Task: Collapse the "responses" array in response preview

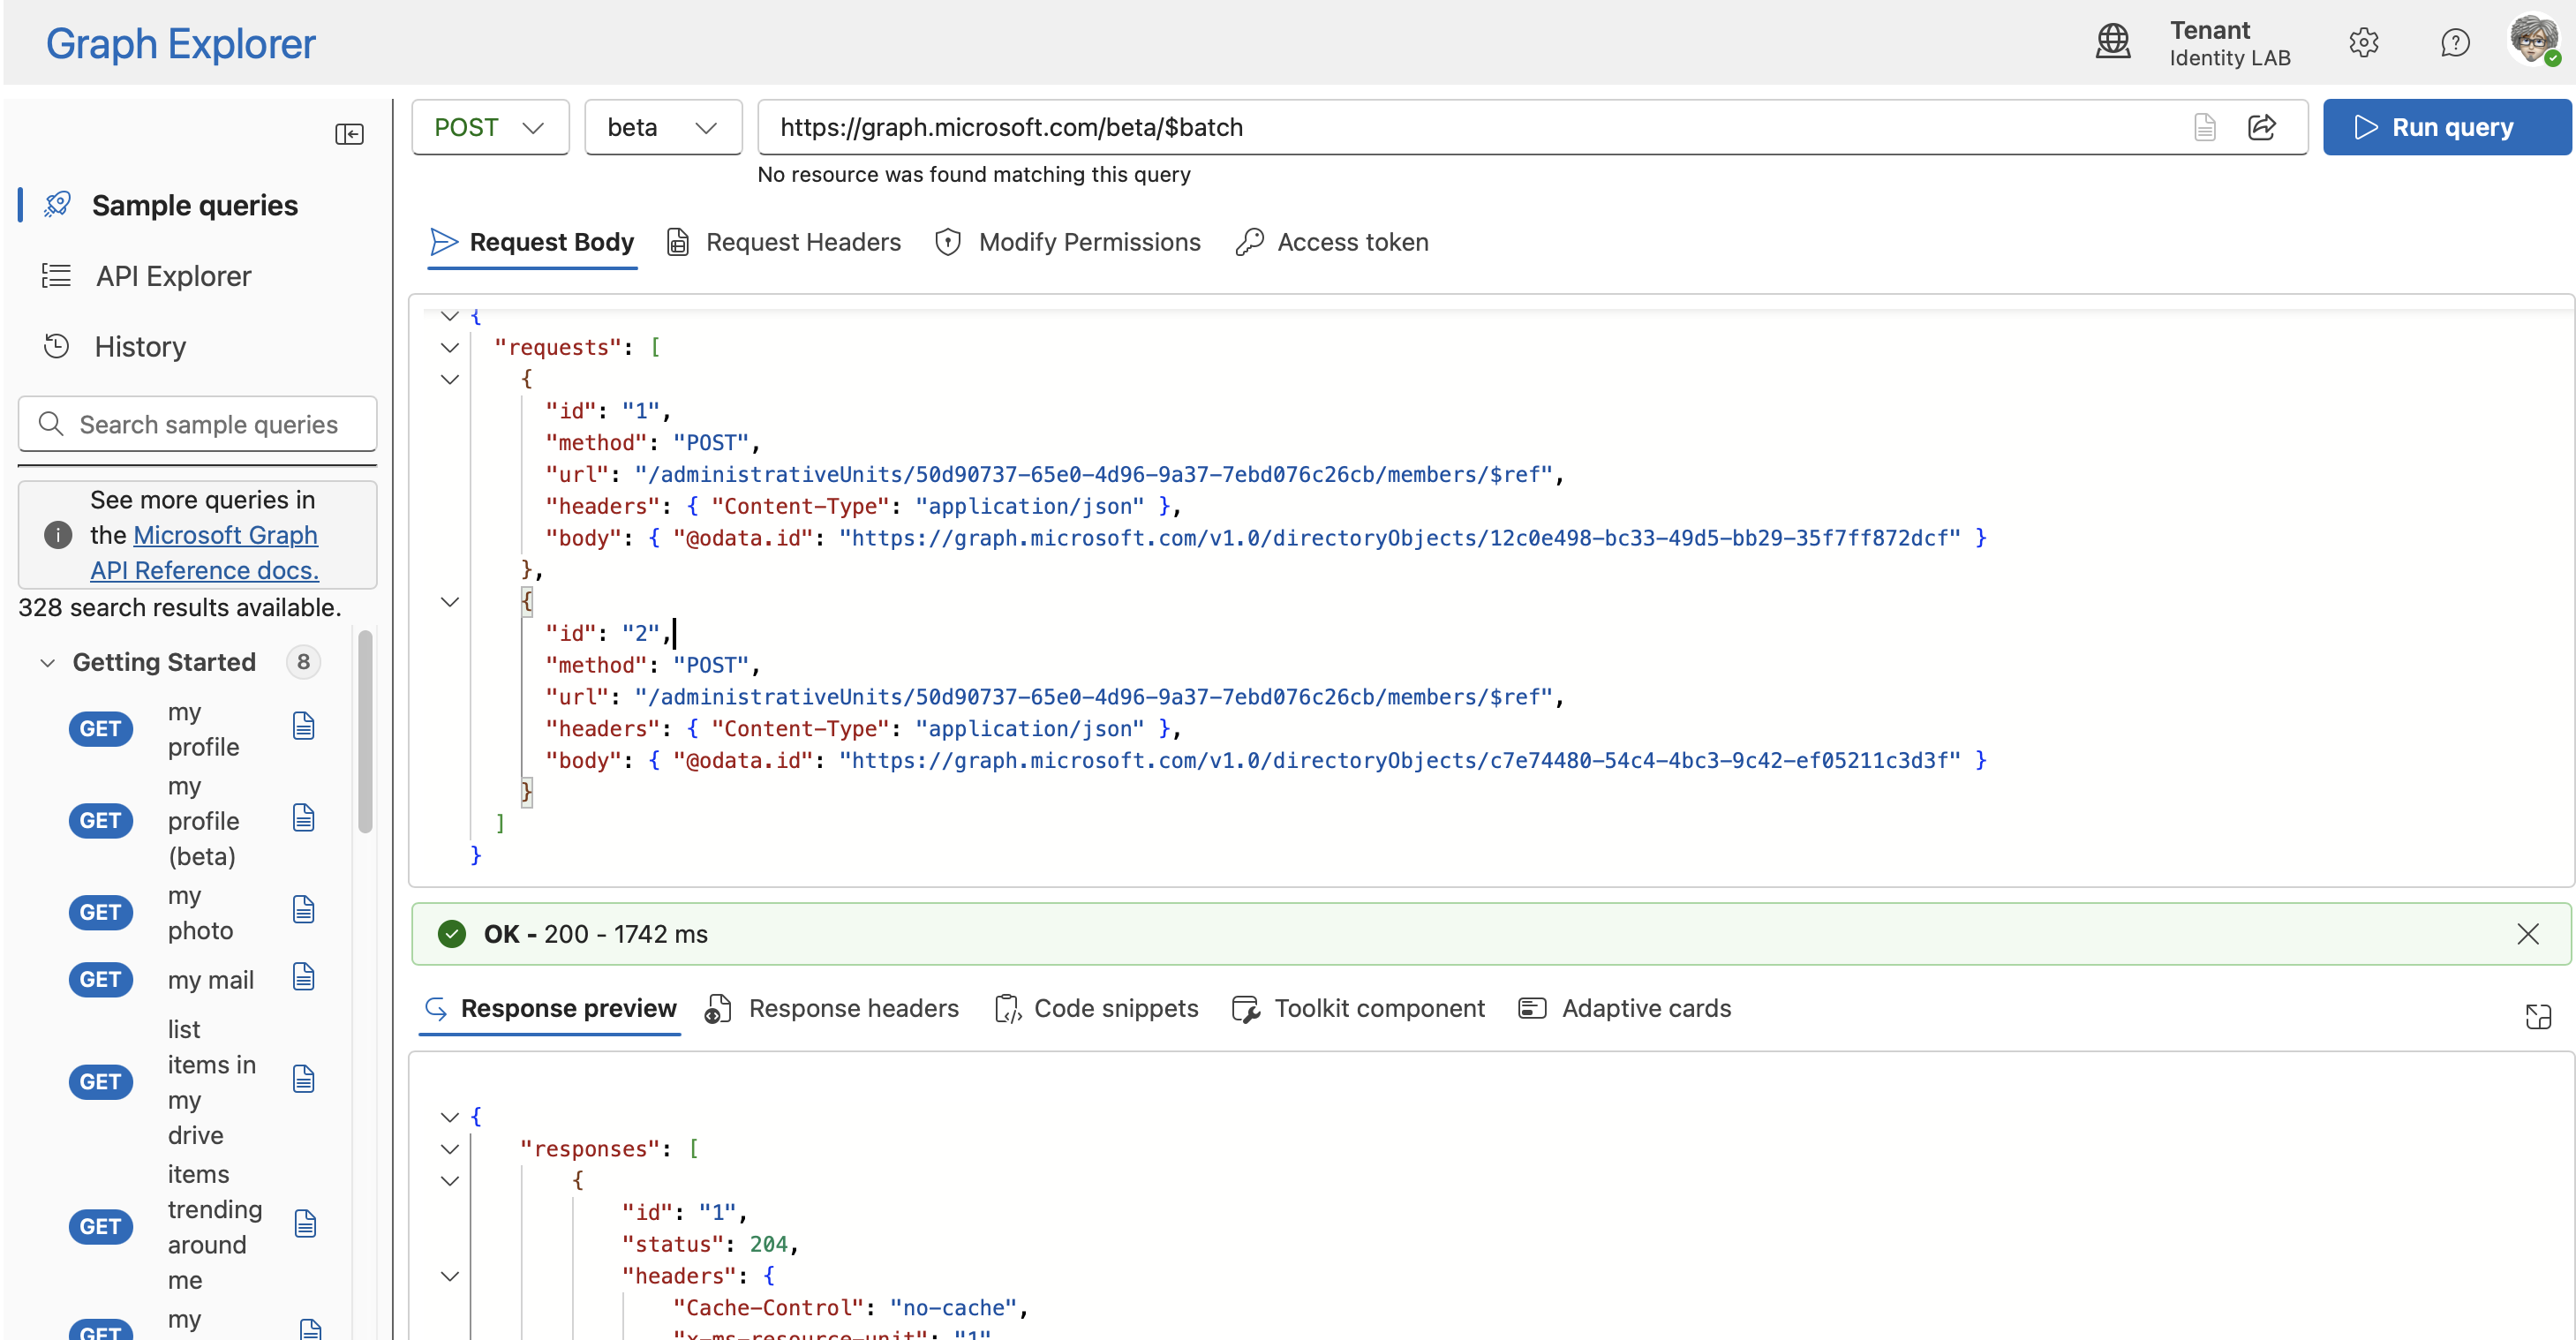Action: click(450, 1149)
